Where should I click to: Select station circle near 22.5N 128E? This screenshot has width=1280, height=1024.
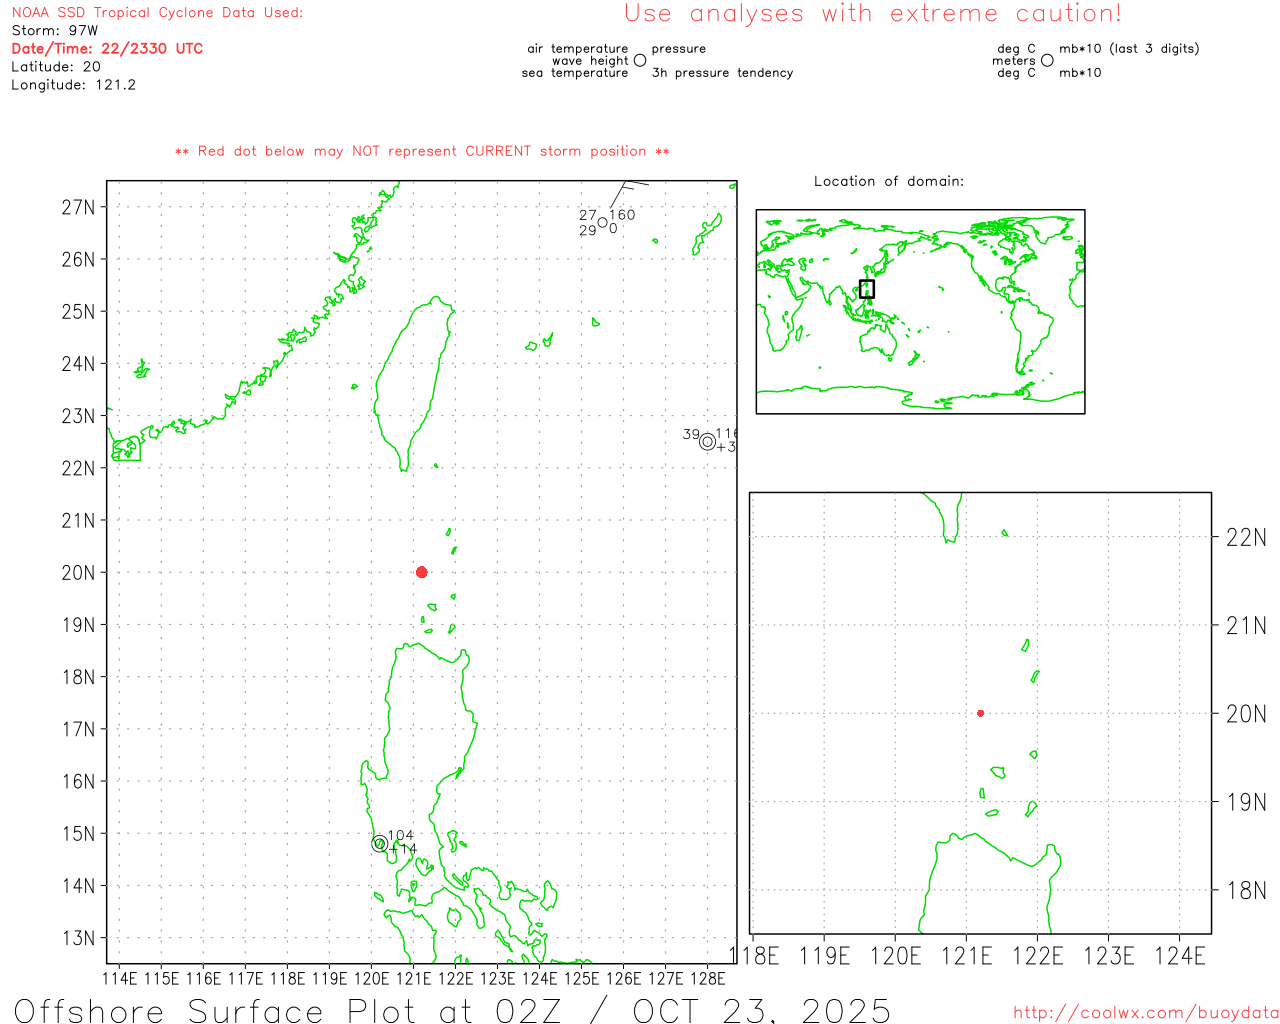pos(707,441)
